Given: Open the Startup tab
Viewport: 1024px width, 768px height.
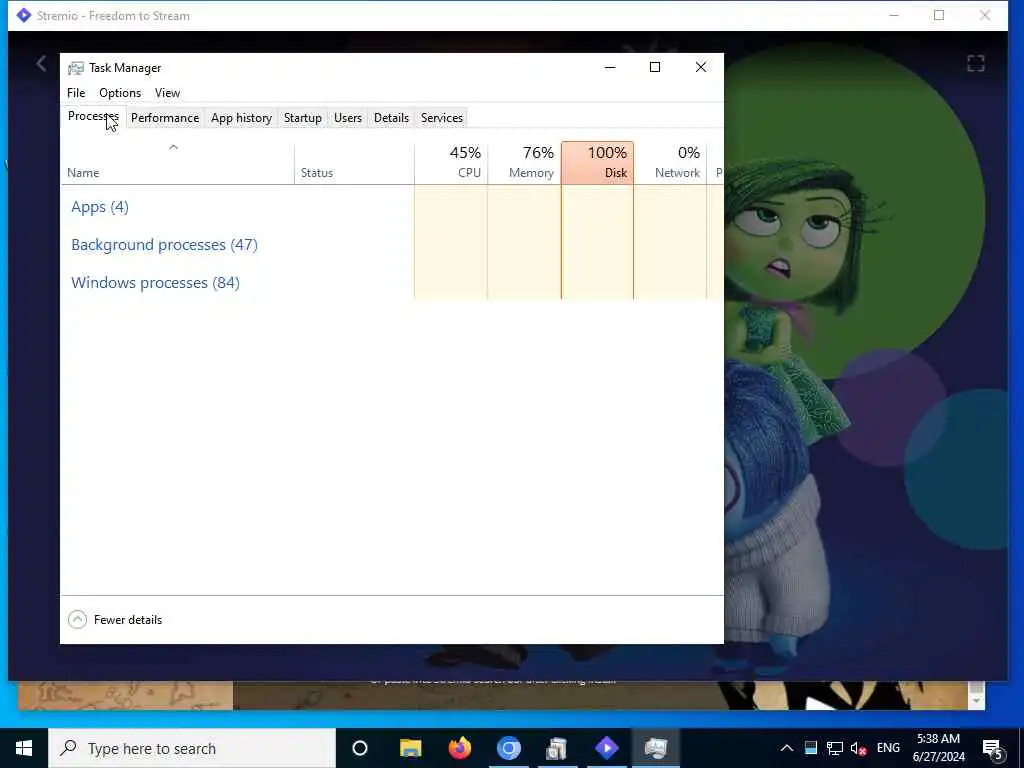Looking at the screenshot, I should pyautogui.click(x=302, y=118).
